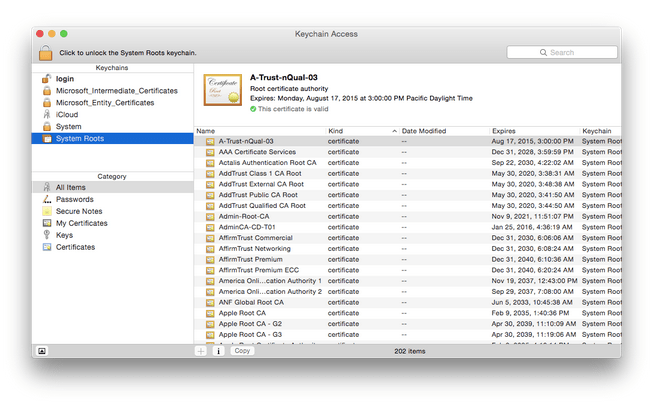Viewport: 651px width, 406px height.
Task: Click the Copy button
Action: pos(242,351)
